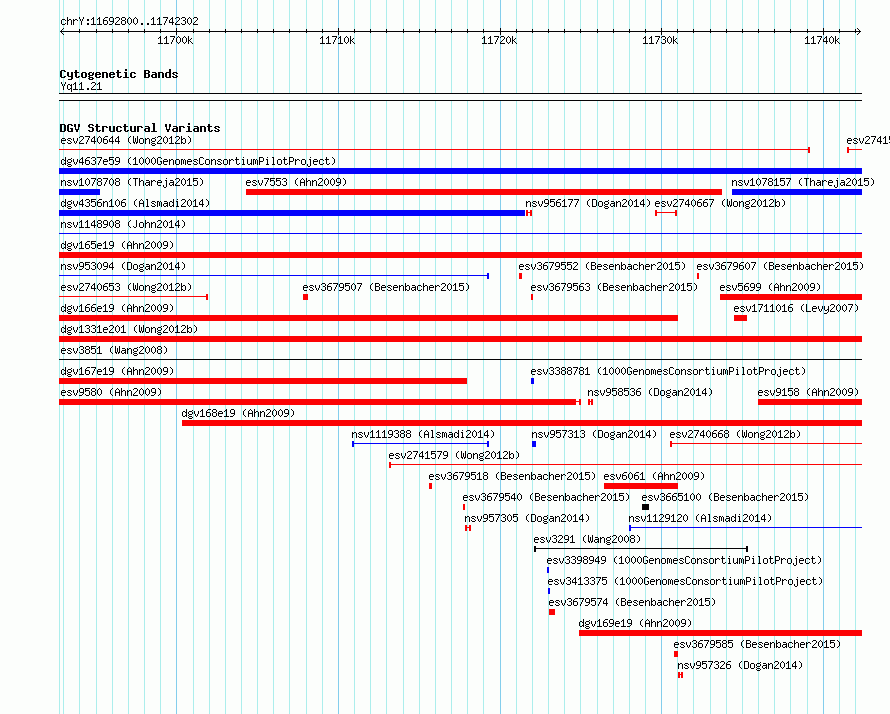Click the dgv165e19 (Ahn2009) label
The image size is (890, 714).
pos(117,245)
